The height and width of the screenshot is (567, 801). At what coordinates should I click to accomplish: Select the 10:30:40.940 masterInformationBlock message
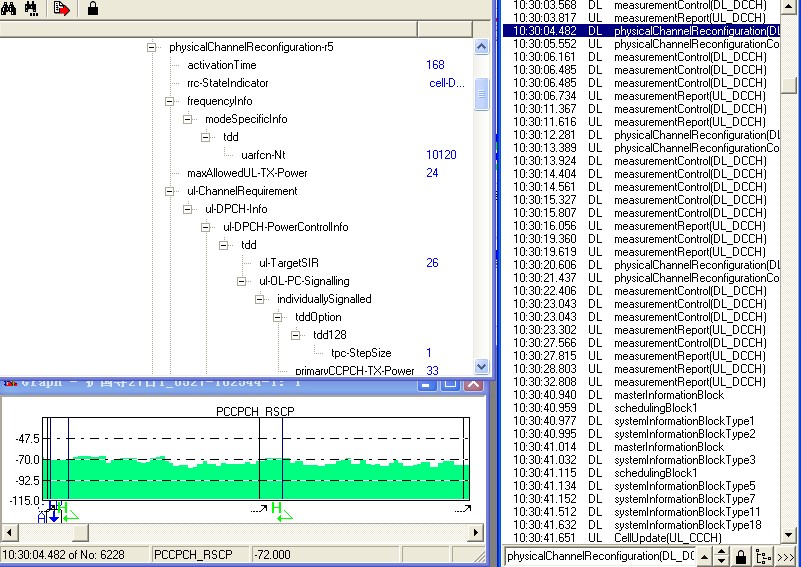[668, 395]
